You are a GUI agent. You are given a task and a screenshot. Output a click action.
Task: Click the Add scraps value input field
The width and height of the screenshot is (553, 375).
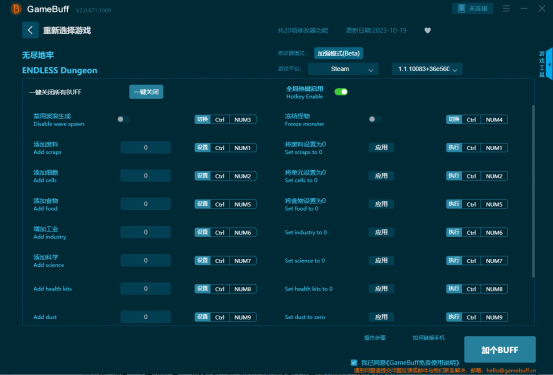(146, 147)
